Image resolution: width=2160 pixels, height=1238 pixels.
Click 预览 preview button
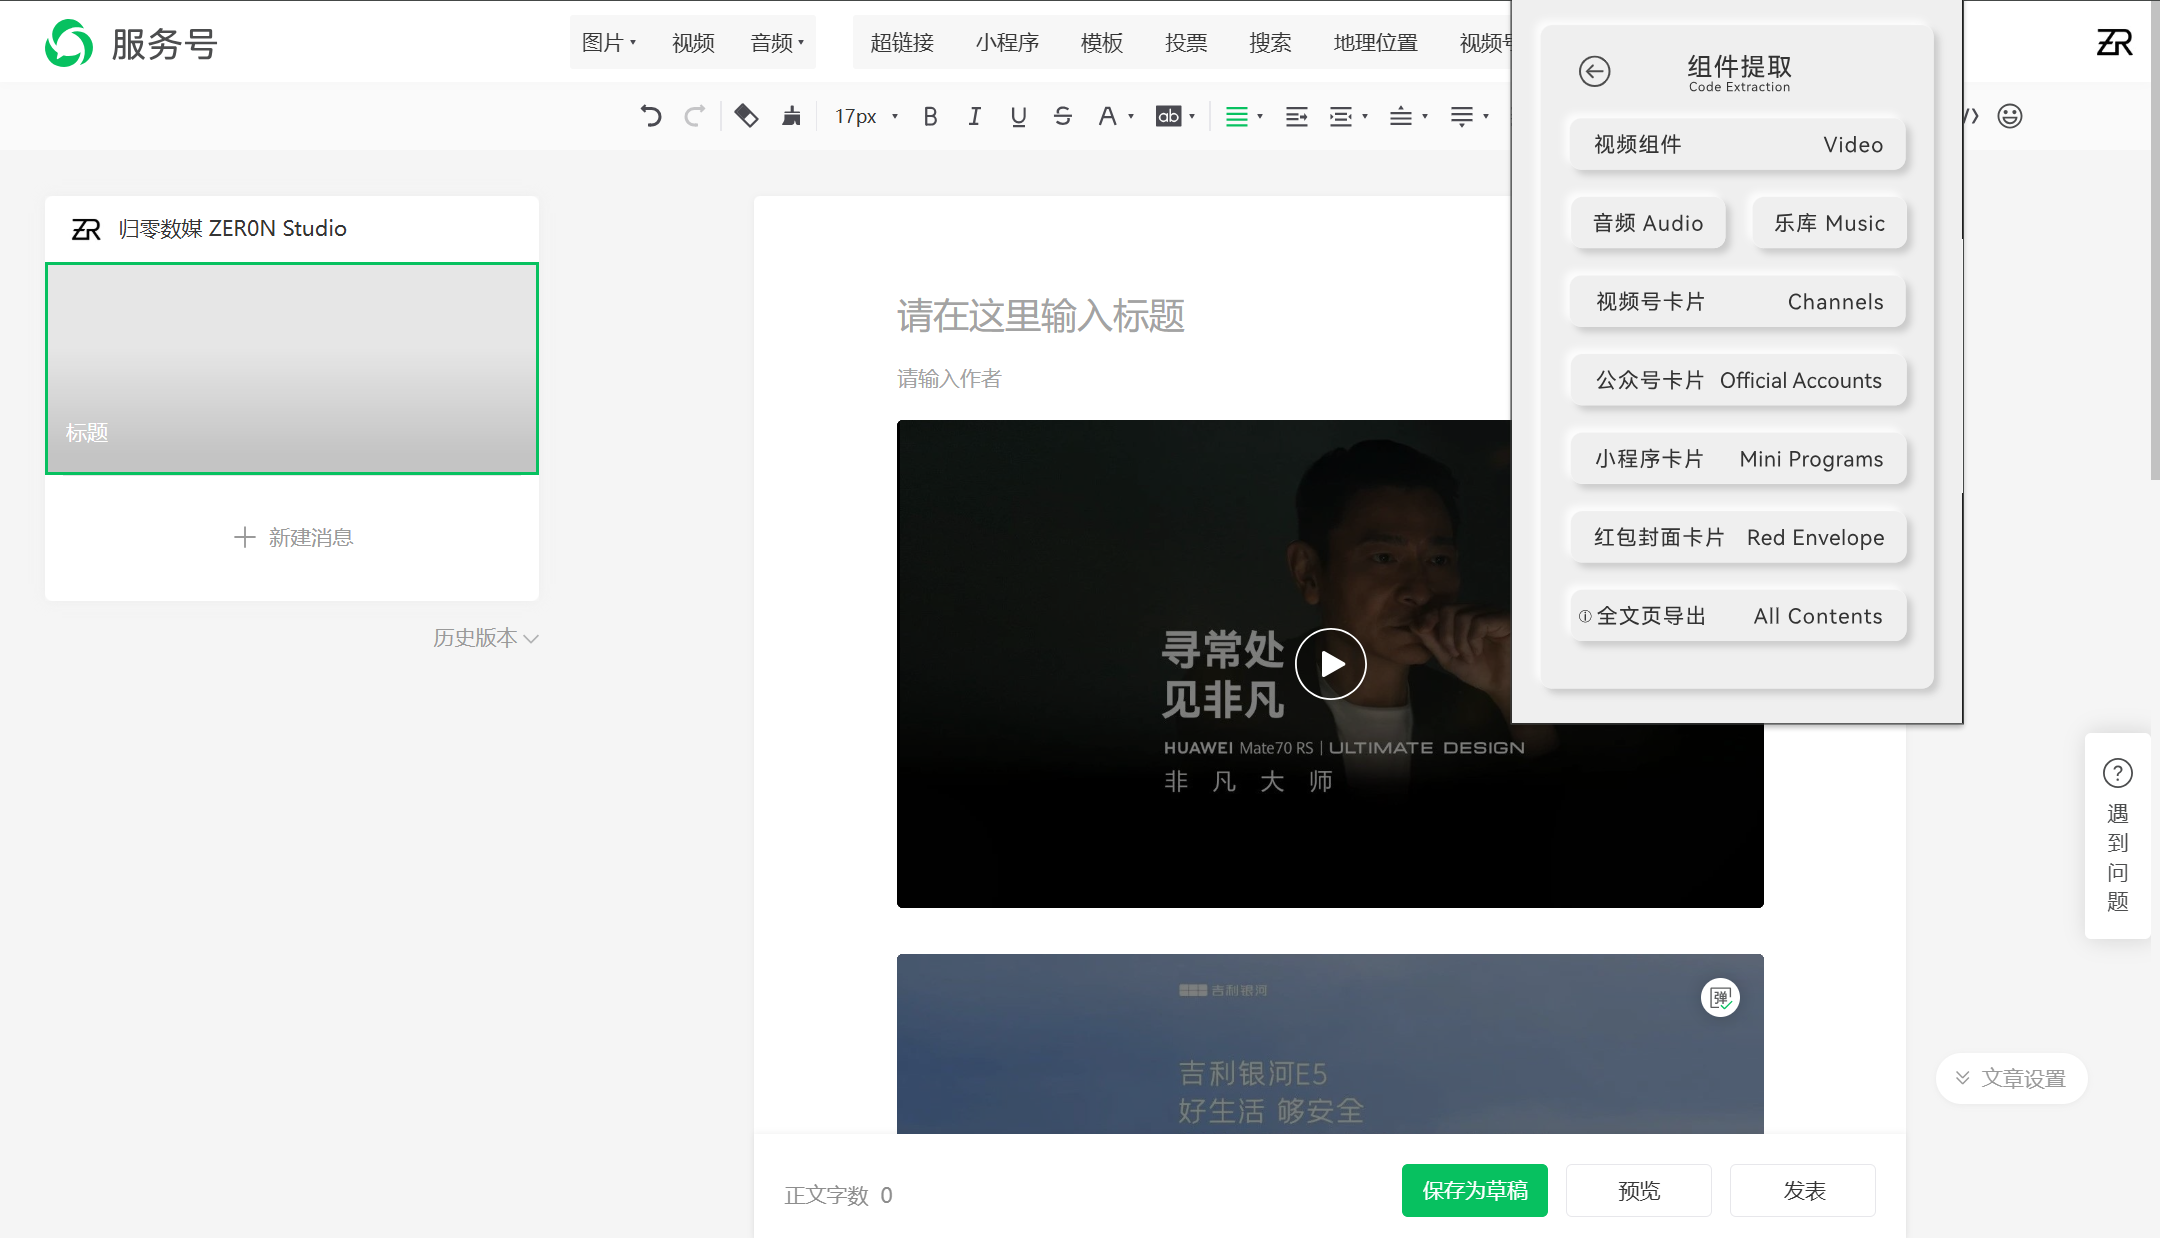point(1639,1190)
